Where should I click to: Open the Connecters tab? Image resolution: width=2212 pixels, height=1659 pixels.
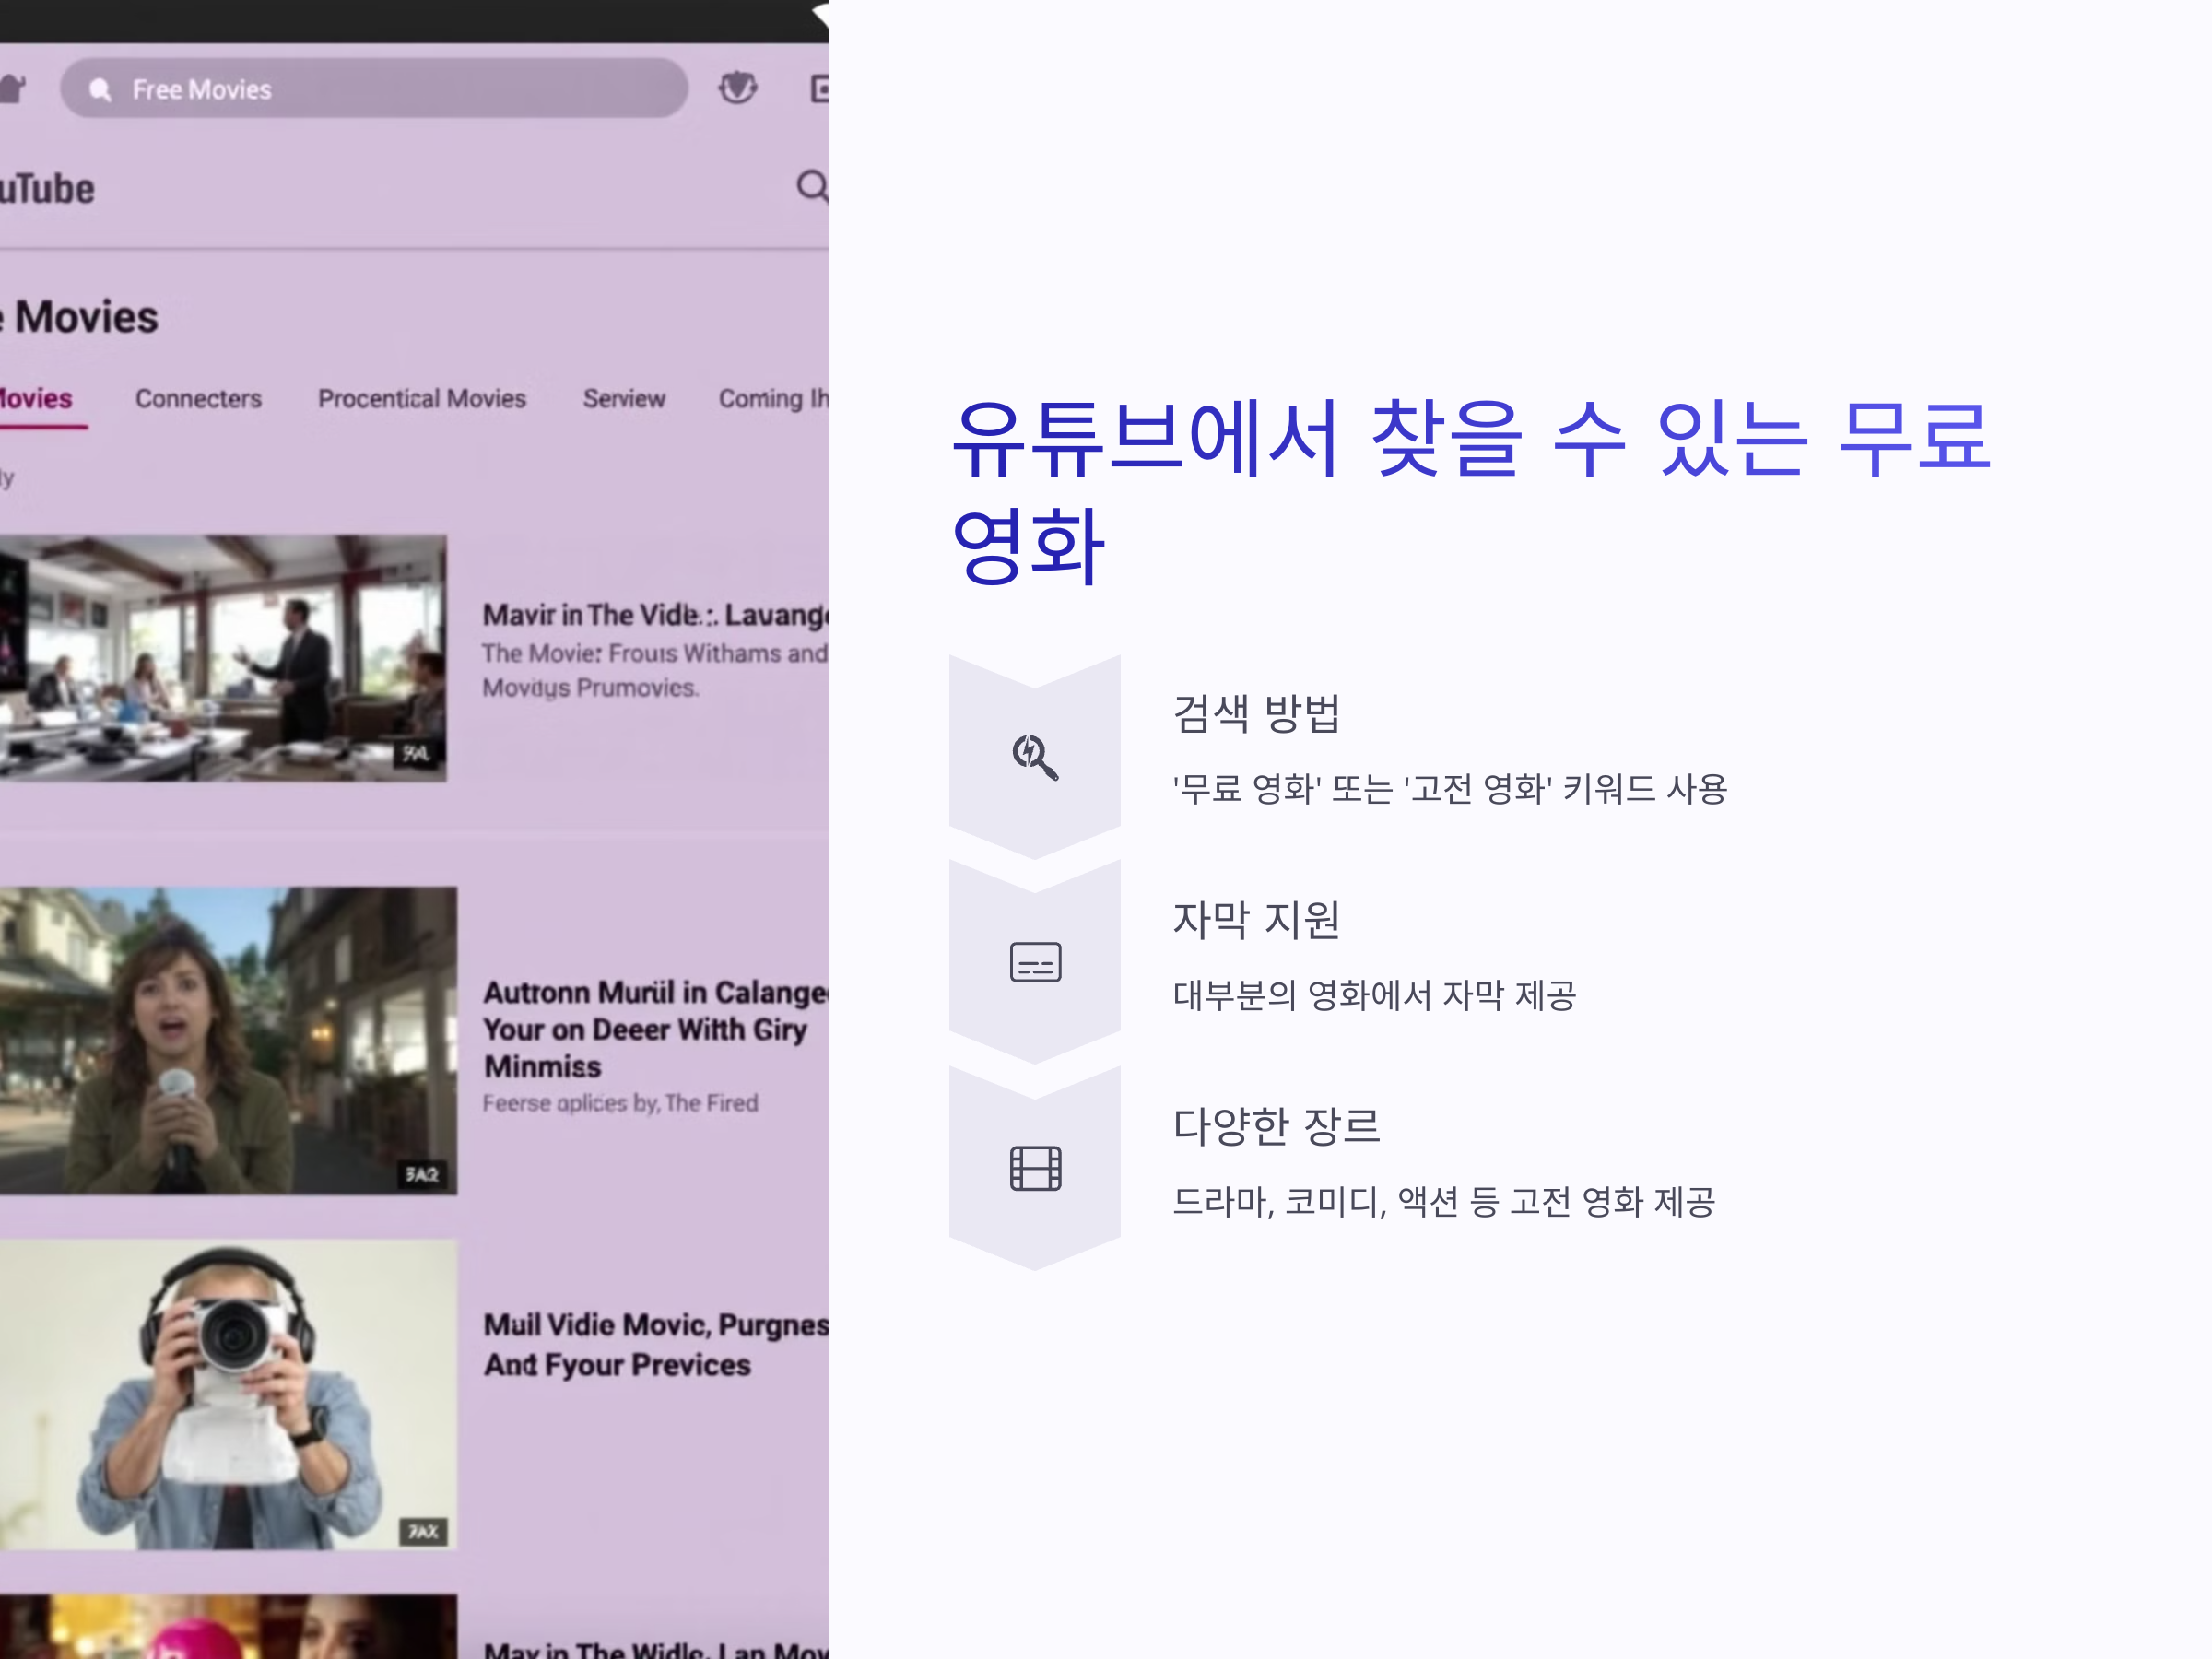(x=198, y=399)
